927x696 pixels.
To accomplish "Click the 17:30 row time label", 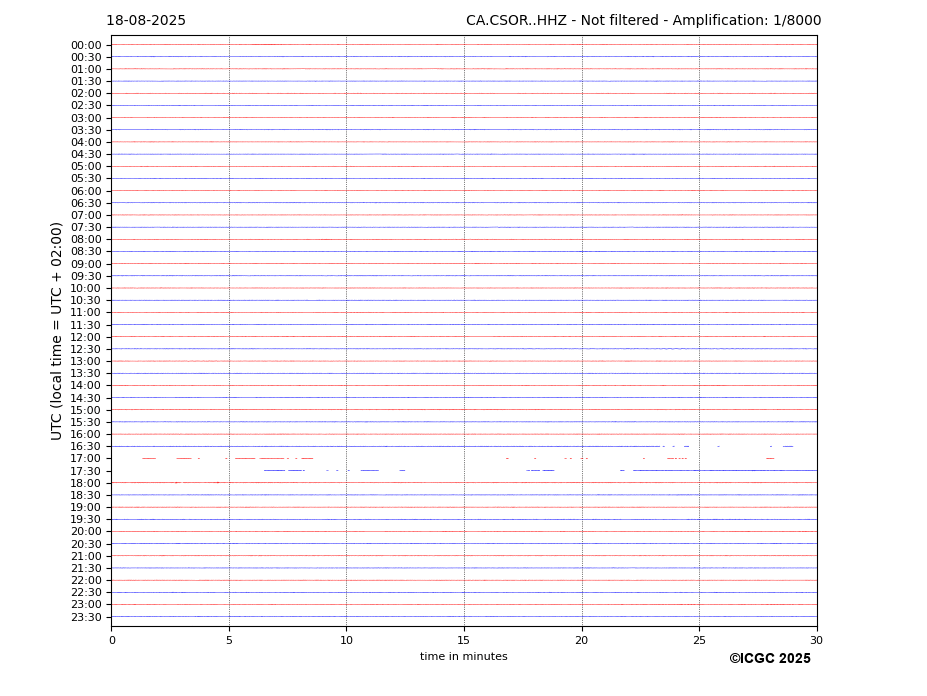I will [x=86, y=471].
